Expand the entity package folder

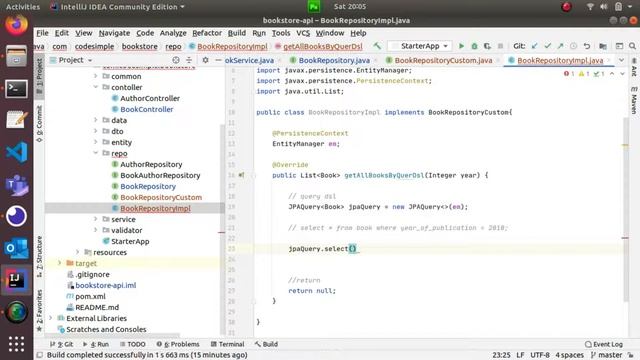[x=96, y=142]
